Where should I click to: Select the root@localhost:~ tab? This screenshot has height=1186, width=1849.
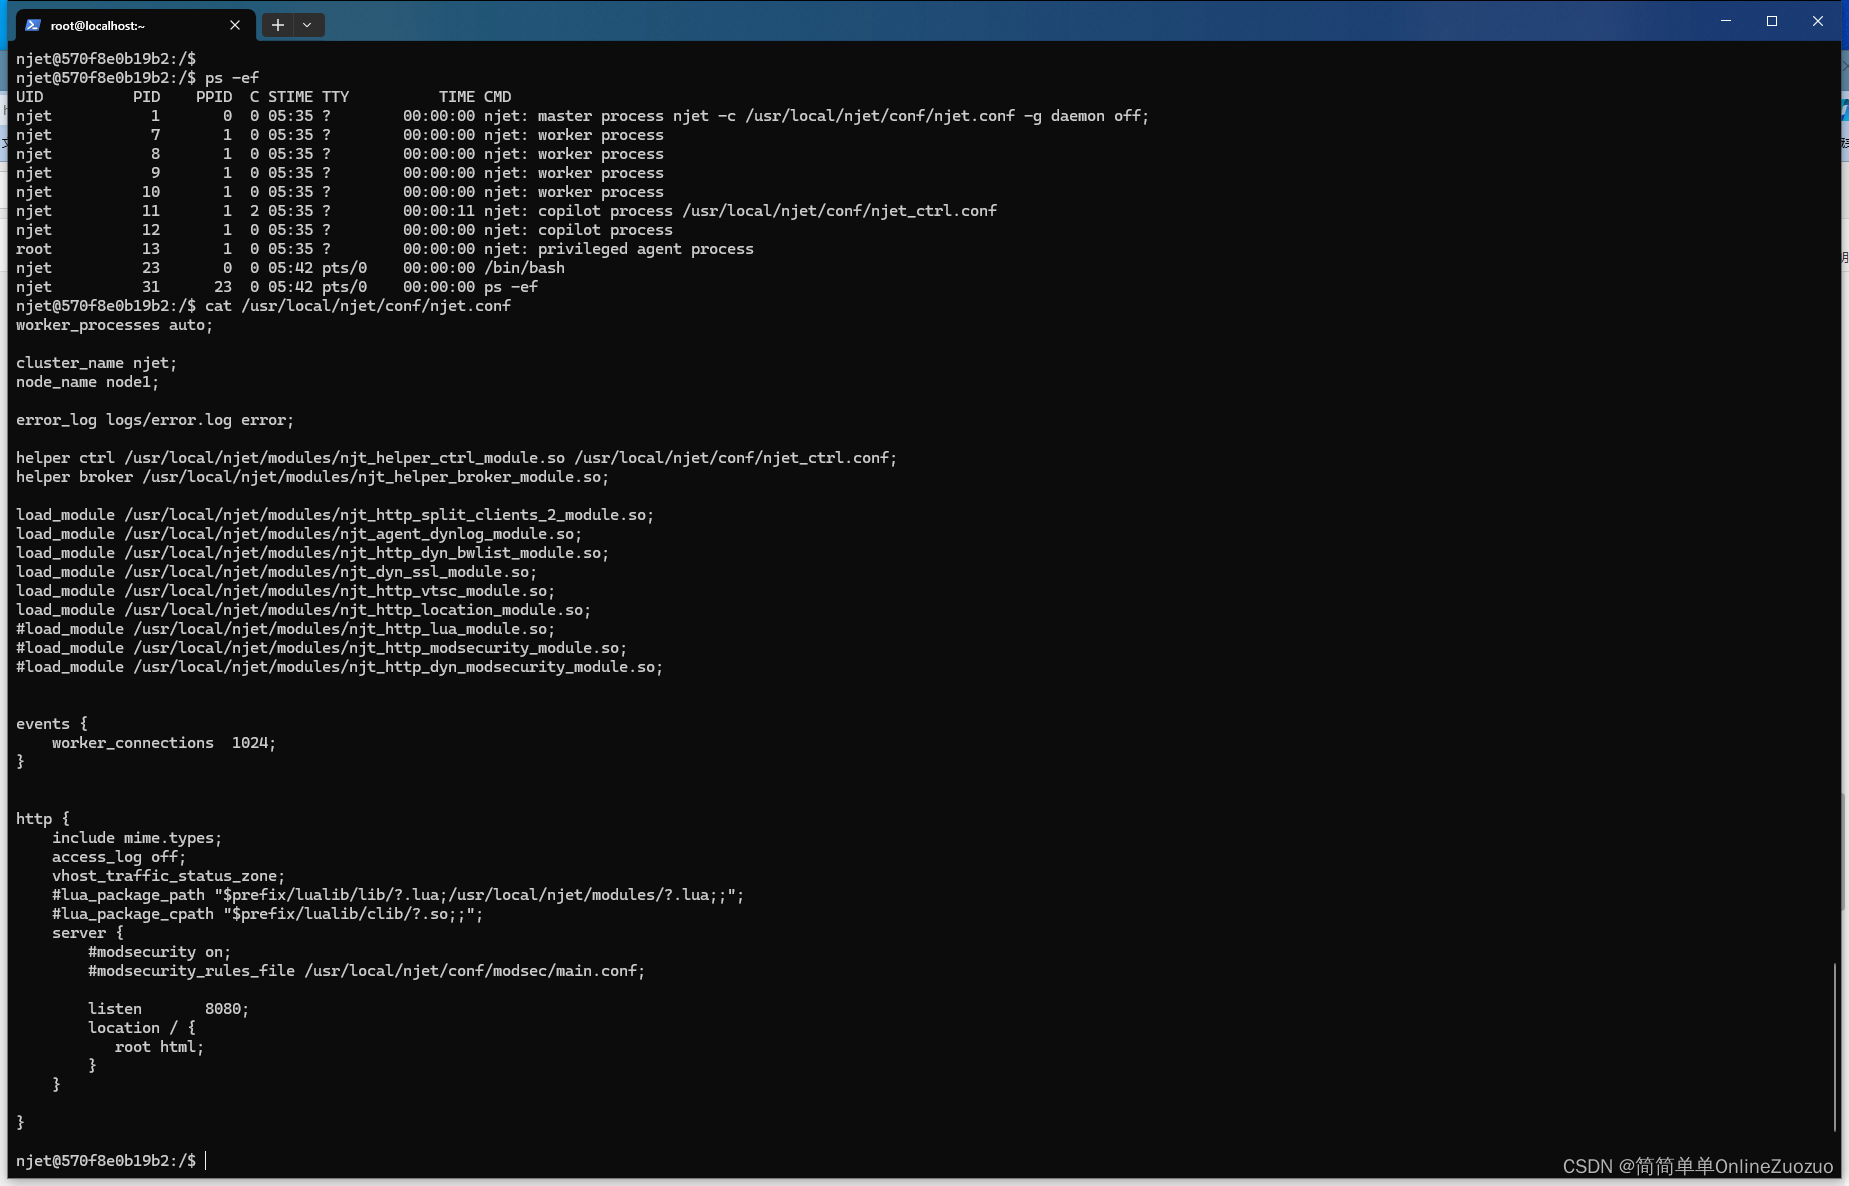136,25
